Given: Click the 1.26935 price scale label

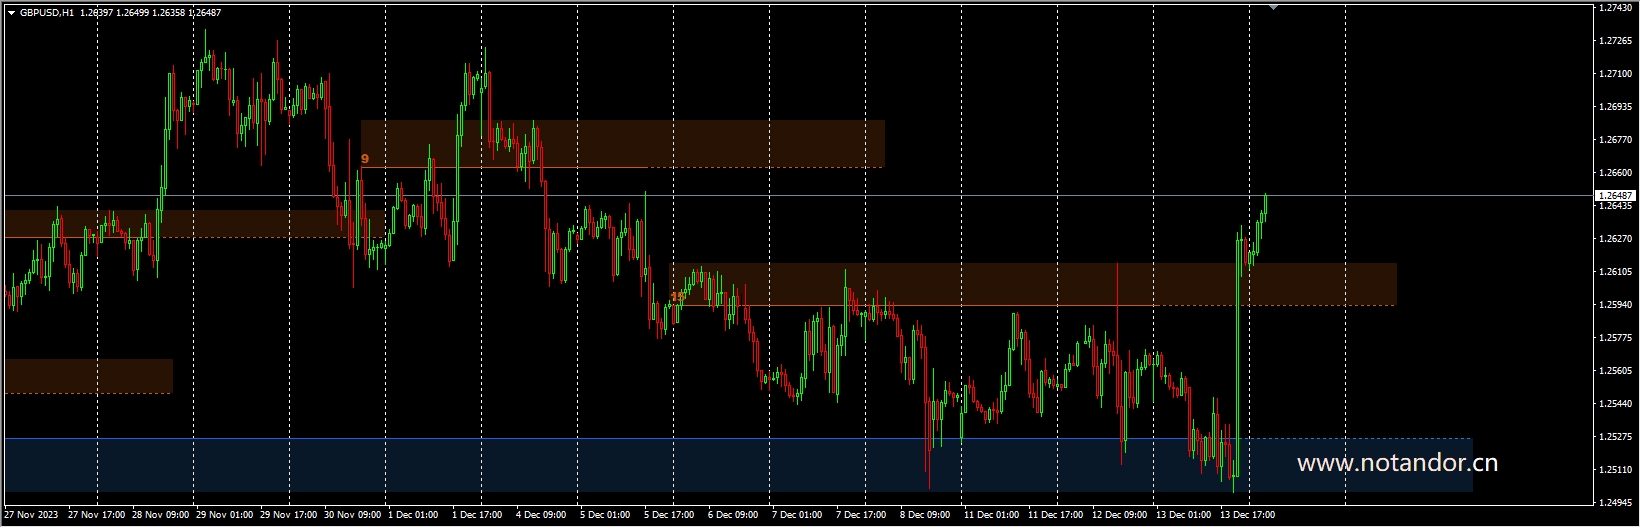Looking at the screenshot, I should point(1616,107).
